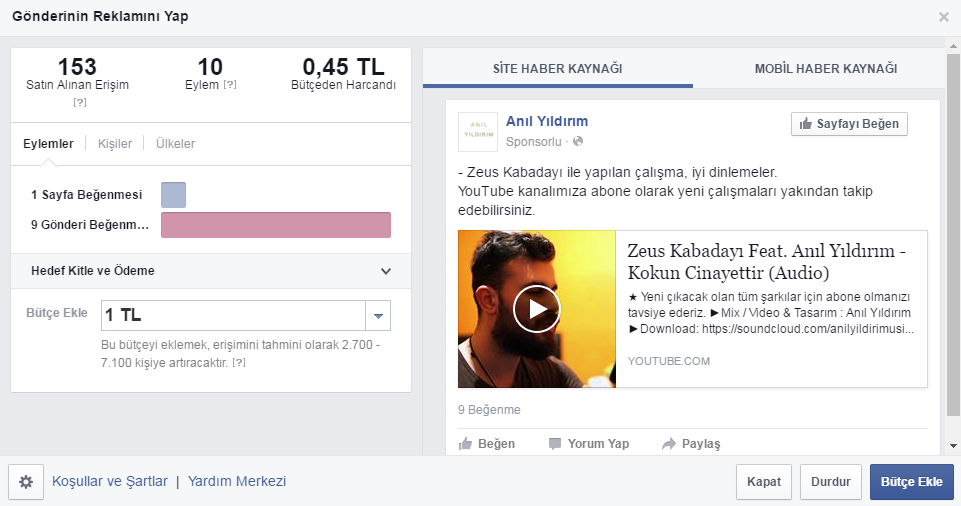
Task: Select the Mobil Haber Kaynağı preview tab
Action: pos(825,69)
